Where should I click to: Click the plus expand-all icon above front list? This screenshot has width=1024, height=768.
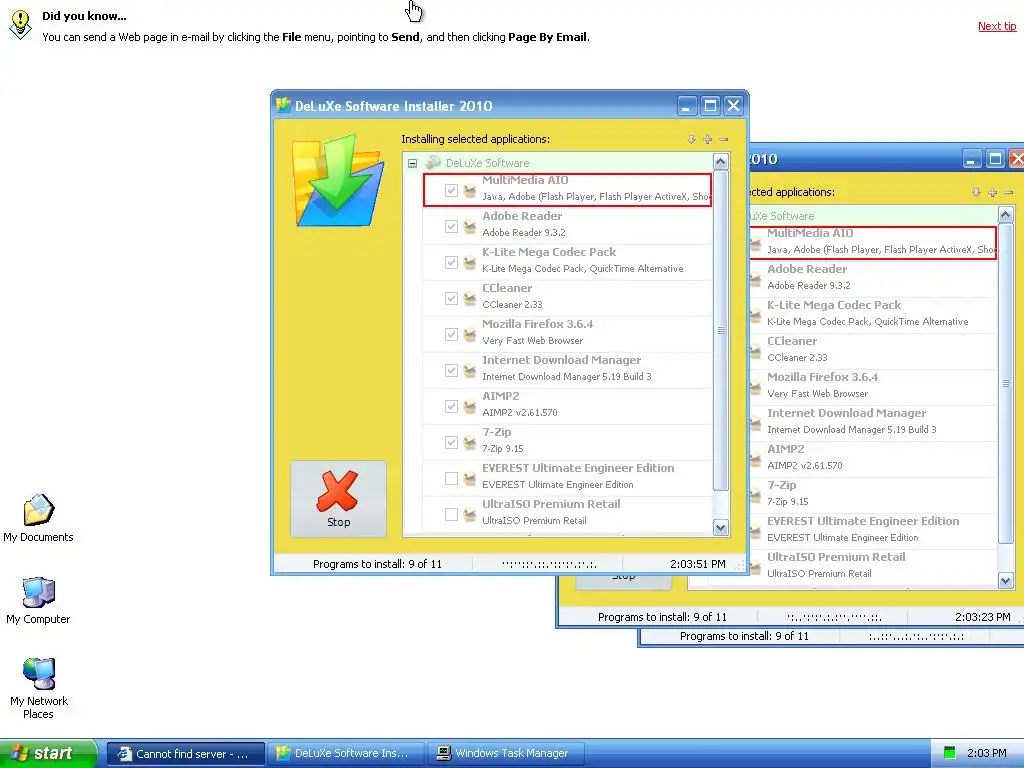[707, 139]
